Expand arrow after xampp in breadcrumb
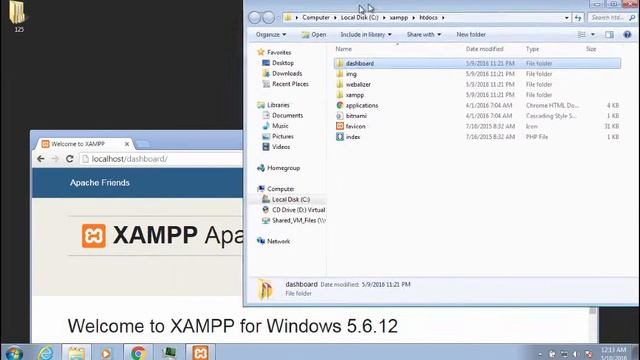 (x=414, y=18)
